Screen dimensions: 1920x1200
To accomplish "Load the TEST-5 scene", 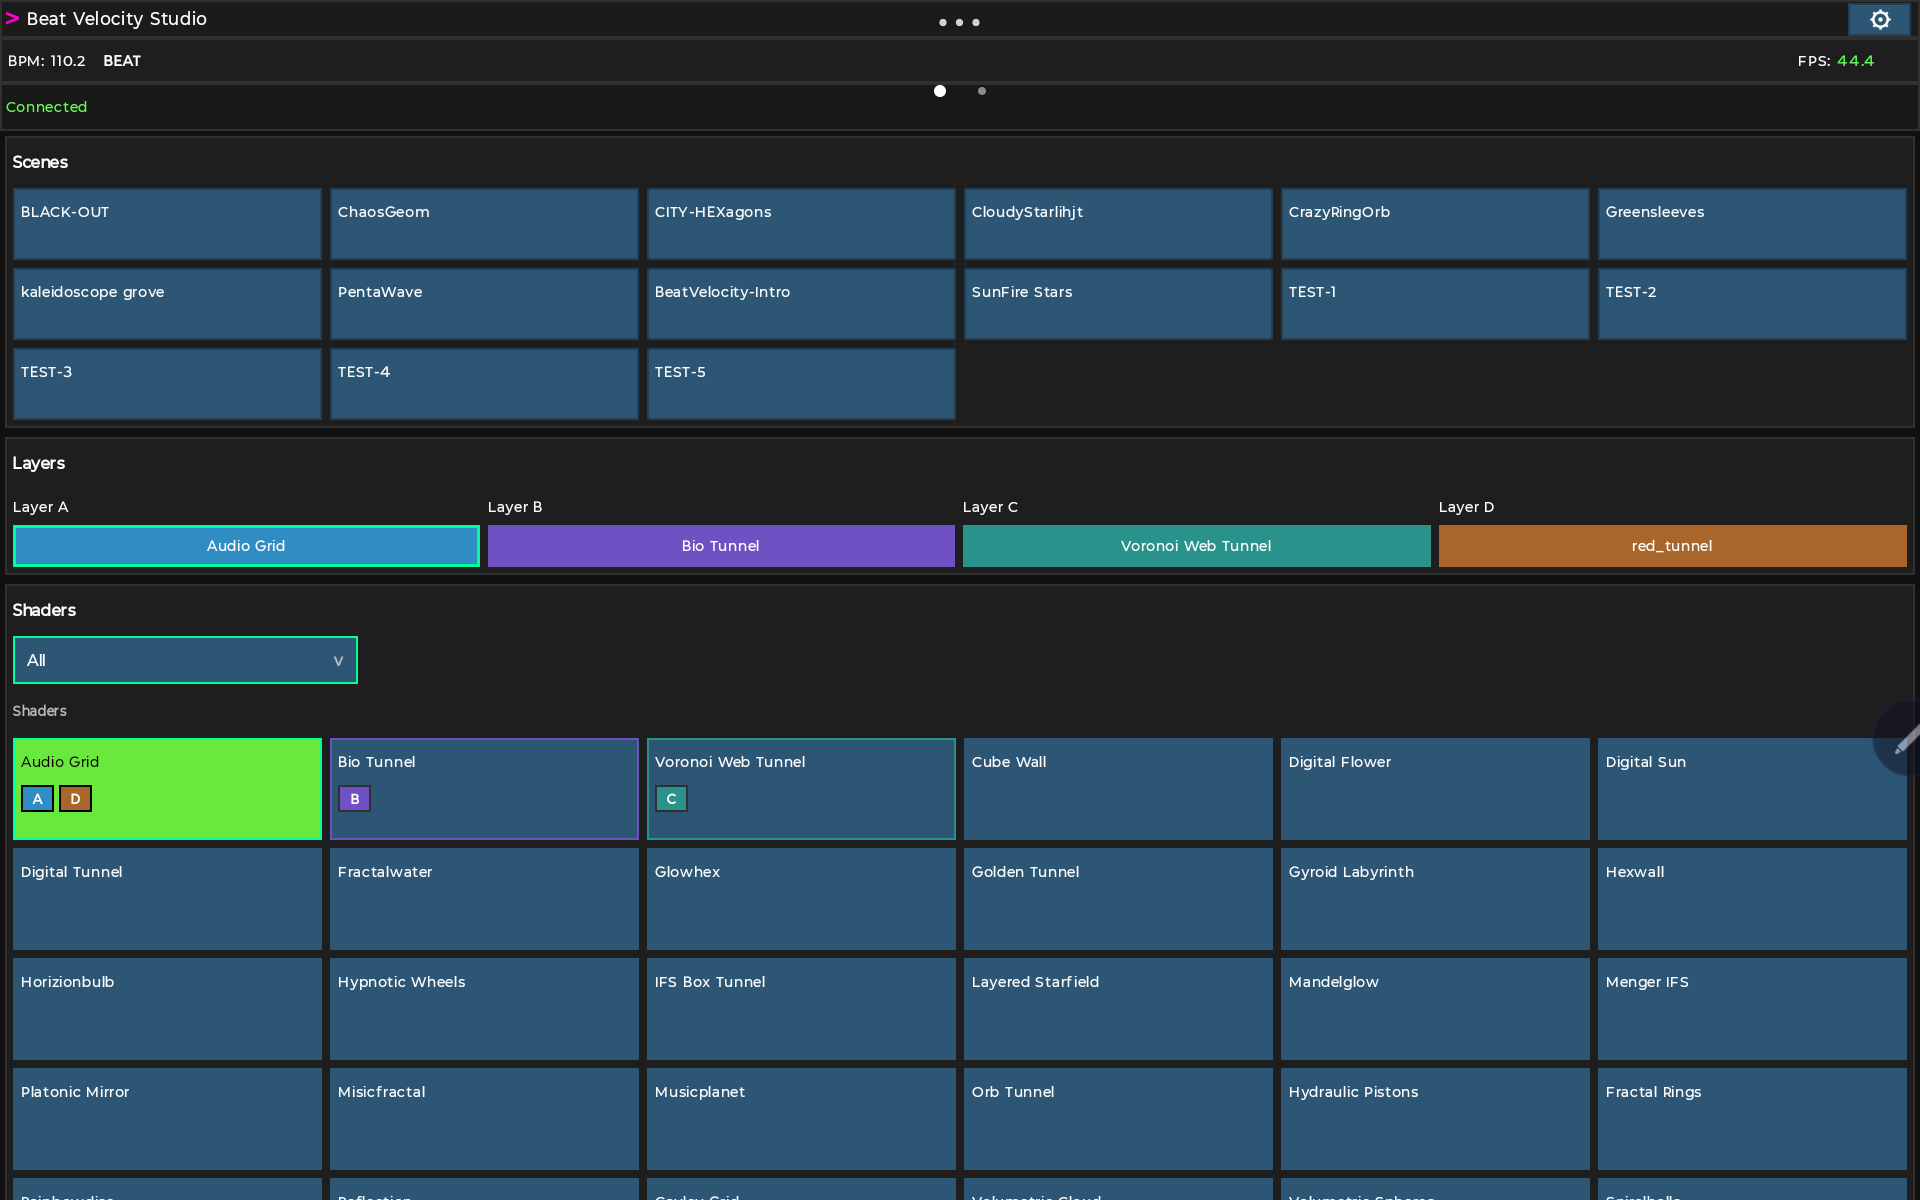I will [x=801, y=384].
